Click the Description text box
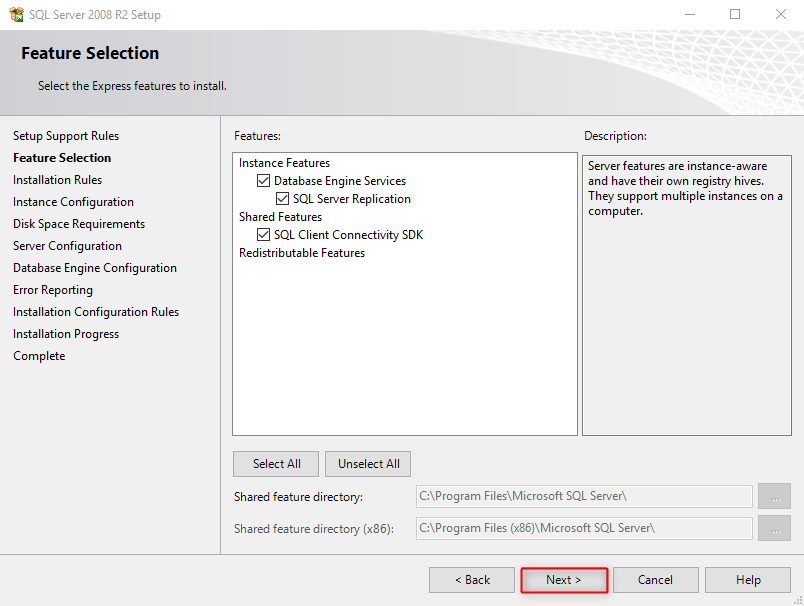Viewport: 804px width, 606px height. coord(687,295)
